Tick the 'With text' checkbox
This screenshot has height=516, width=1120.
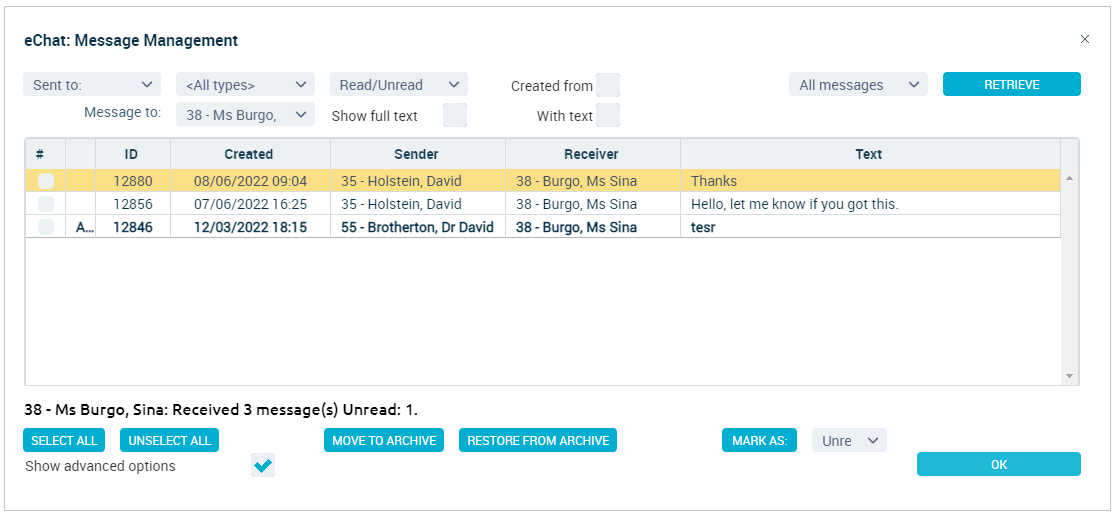click(x=608, y=115)
